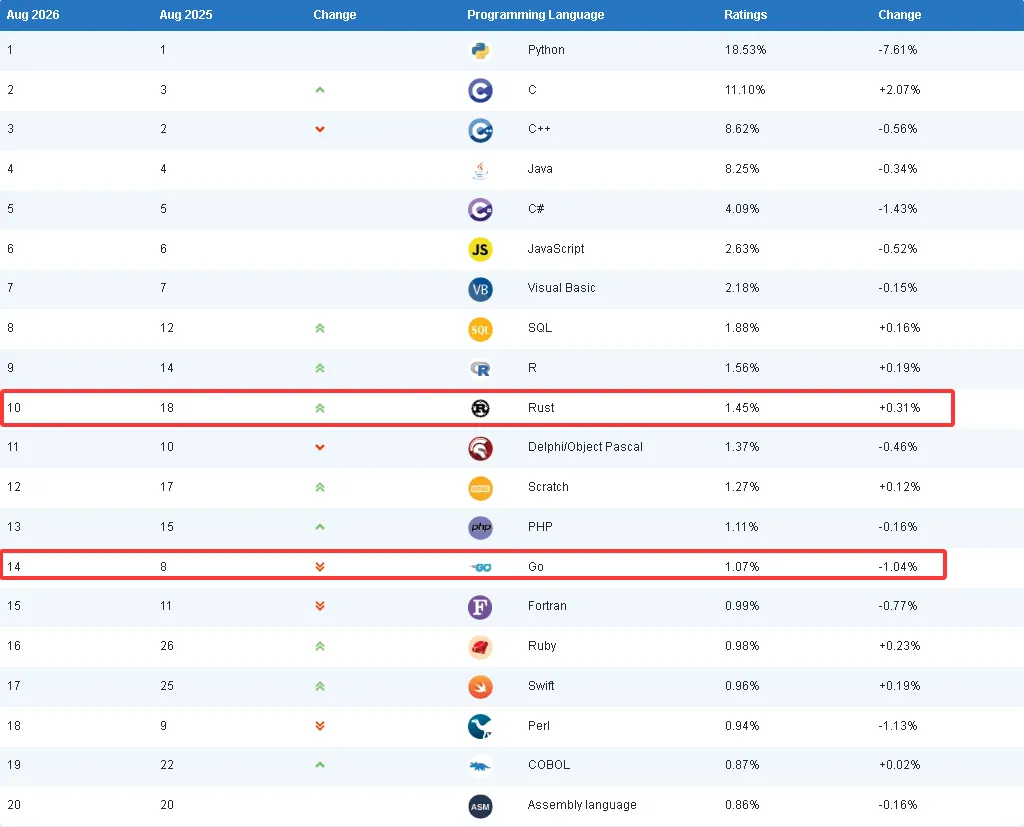Click the C# logo icon
This screenshot has width=1024, height=827.
480,210
